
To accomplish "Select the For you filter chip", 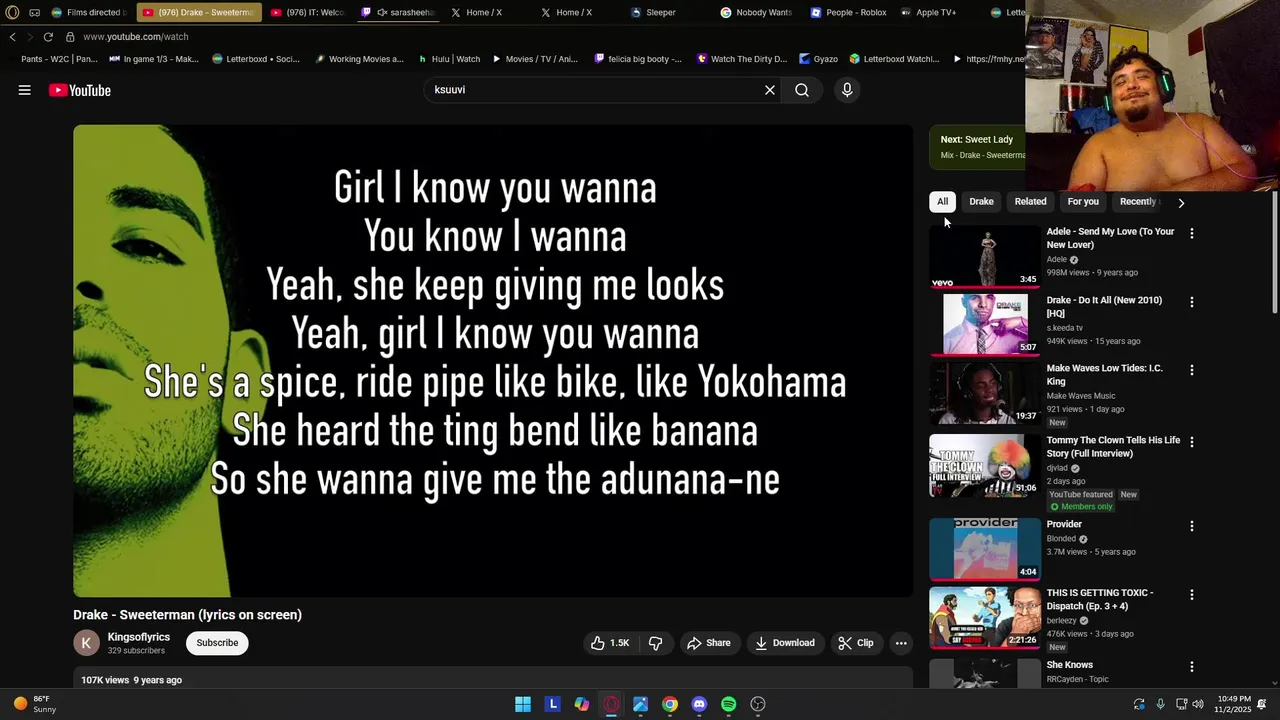I will point(1083,202).
